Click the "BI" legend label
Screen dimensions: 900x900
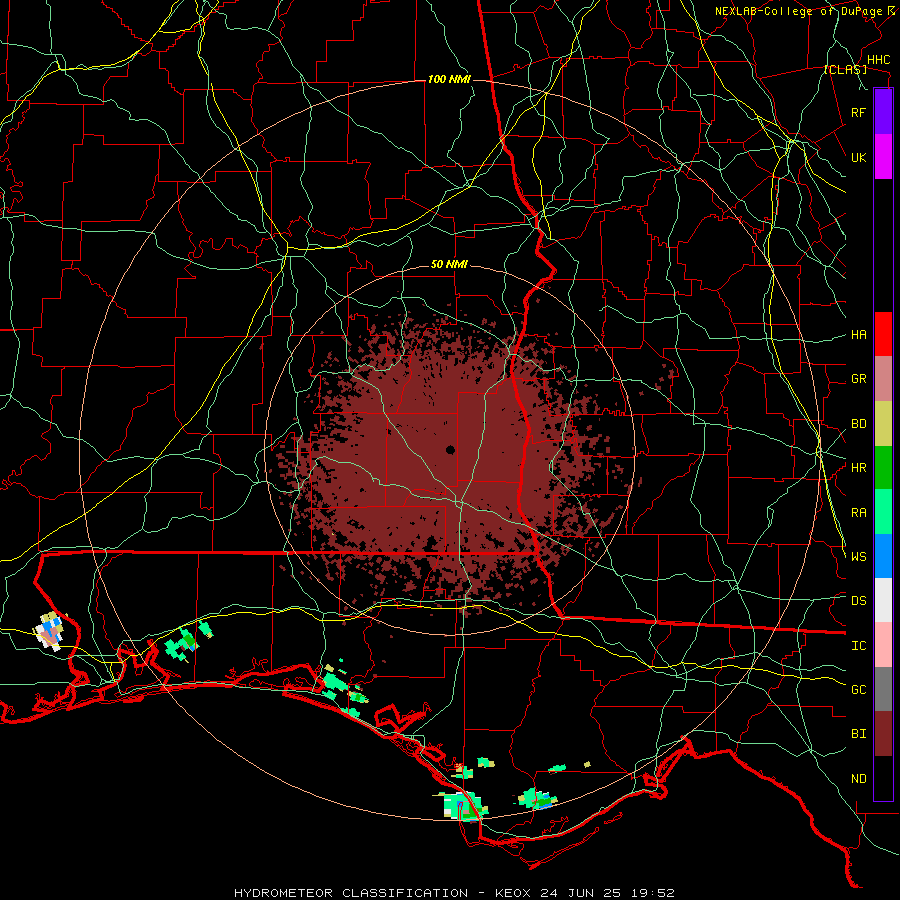859,734
